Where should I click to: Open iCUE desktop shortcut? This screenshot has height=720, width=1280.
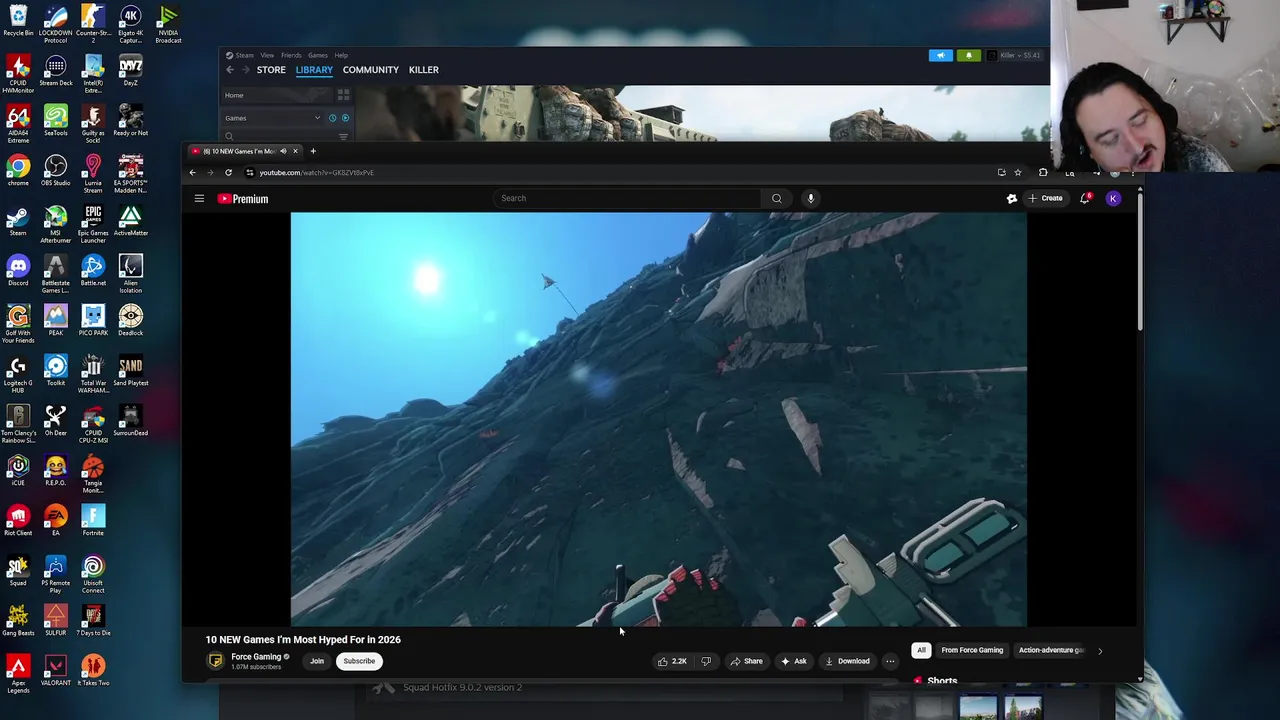[18, 470]
